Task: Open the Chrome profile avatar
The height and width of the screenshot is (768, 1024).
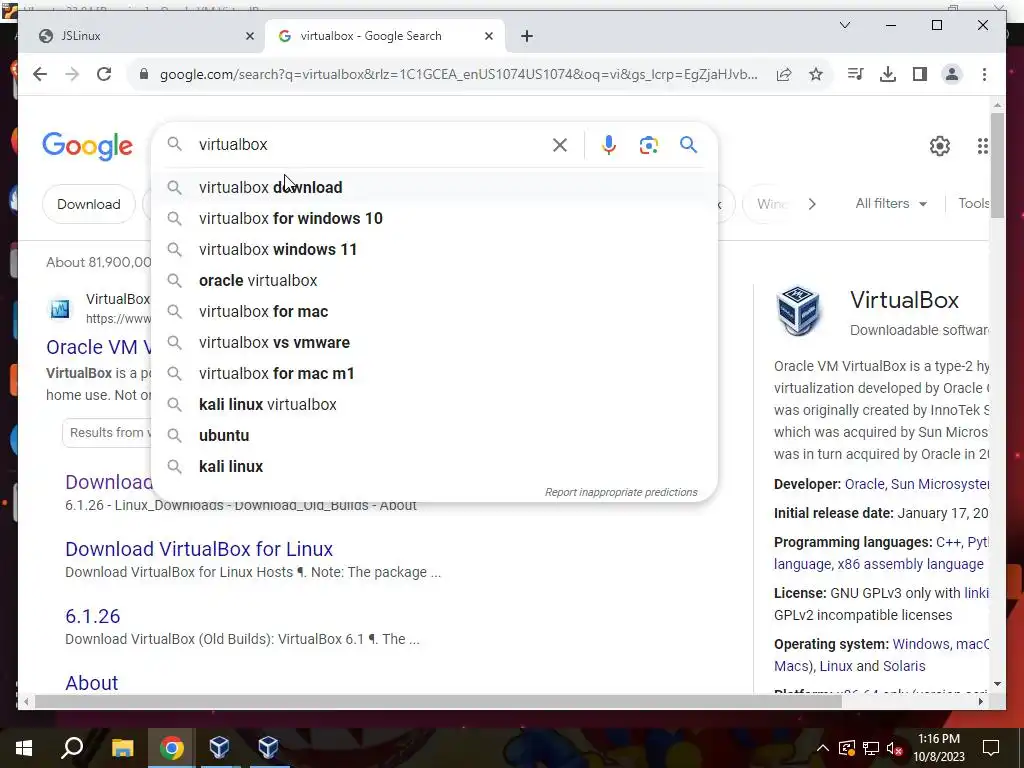Action: click(x=952, y=74)
